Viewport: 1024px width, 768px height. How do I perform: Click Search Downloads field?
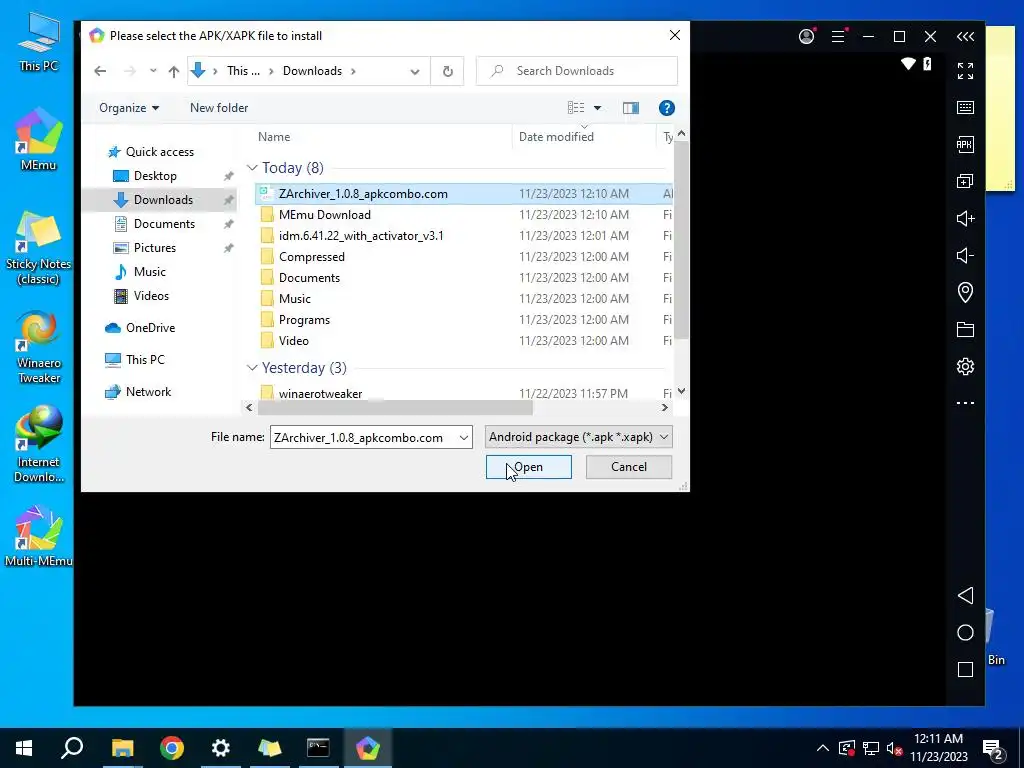[577, 71]
